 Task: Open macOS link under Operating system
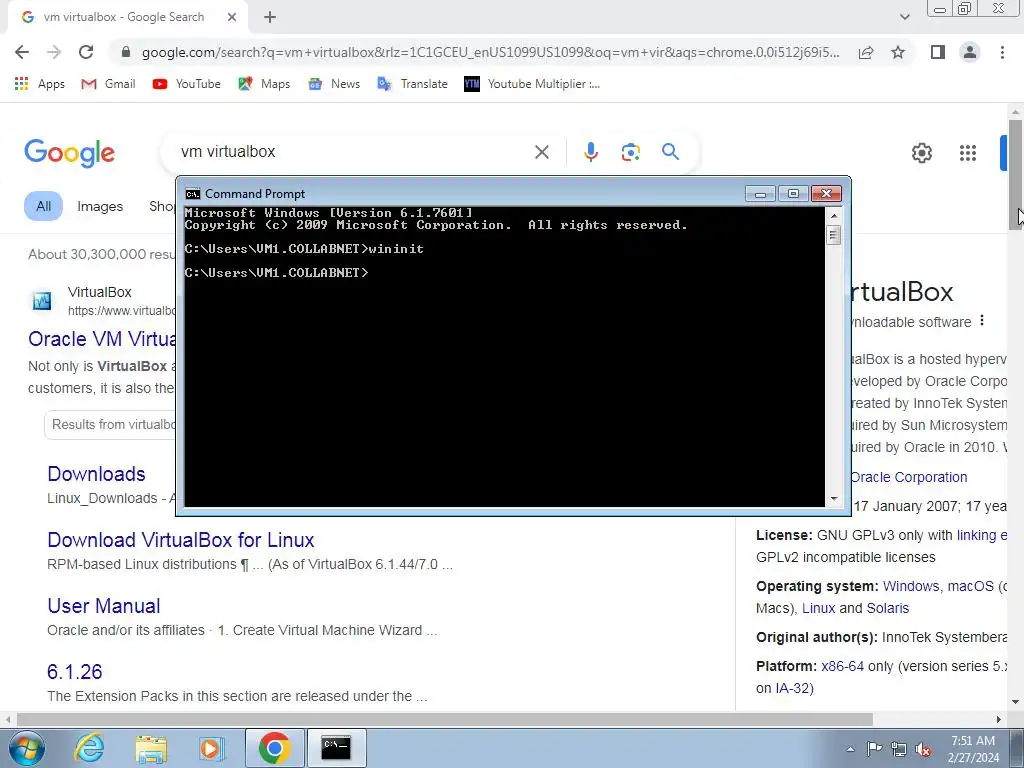[970, 586]
